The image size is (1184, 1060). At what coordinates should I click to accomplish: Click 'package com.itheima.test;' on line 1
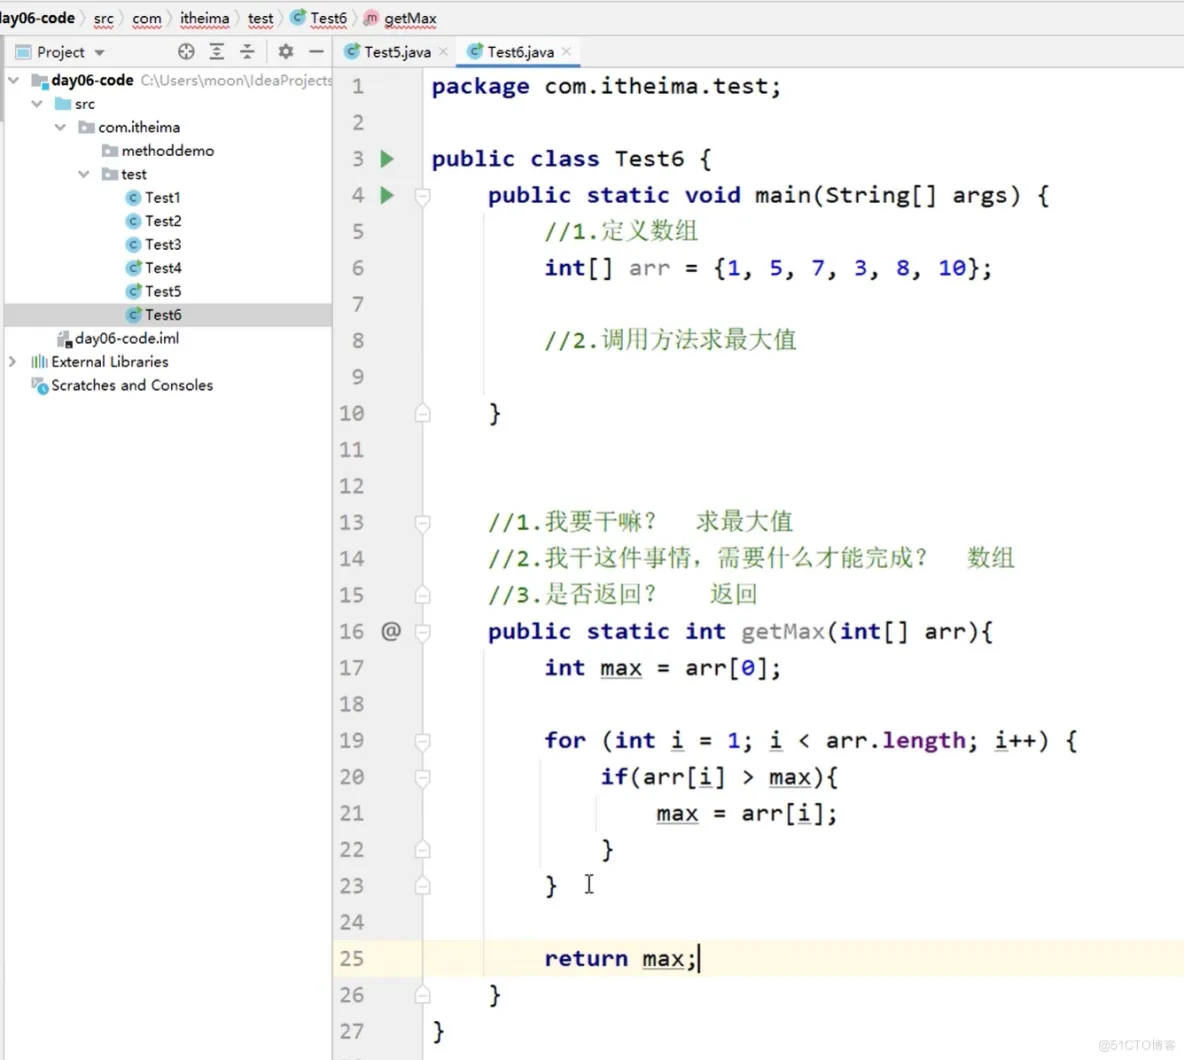click(x=606, y=86)
